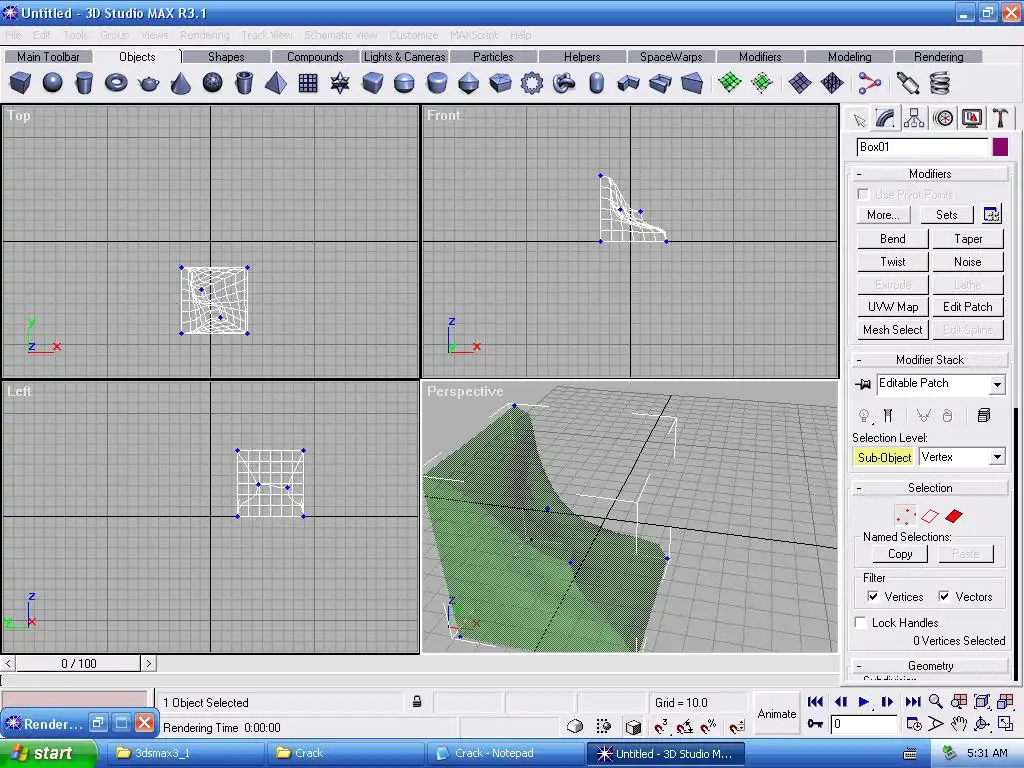Image resolution: width=1024 pixels, height=768 pixels.
Task: Switch to the Modify command panel
Action: tap(886, 118)
